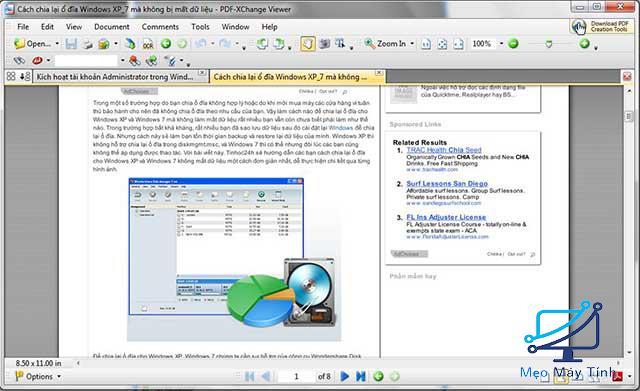Open the zoom percentage dropdown
This screenshot has width=640, height=391.
(x=502, y=44)
